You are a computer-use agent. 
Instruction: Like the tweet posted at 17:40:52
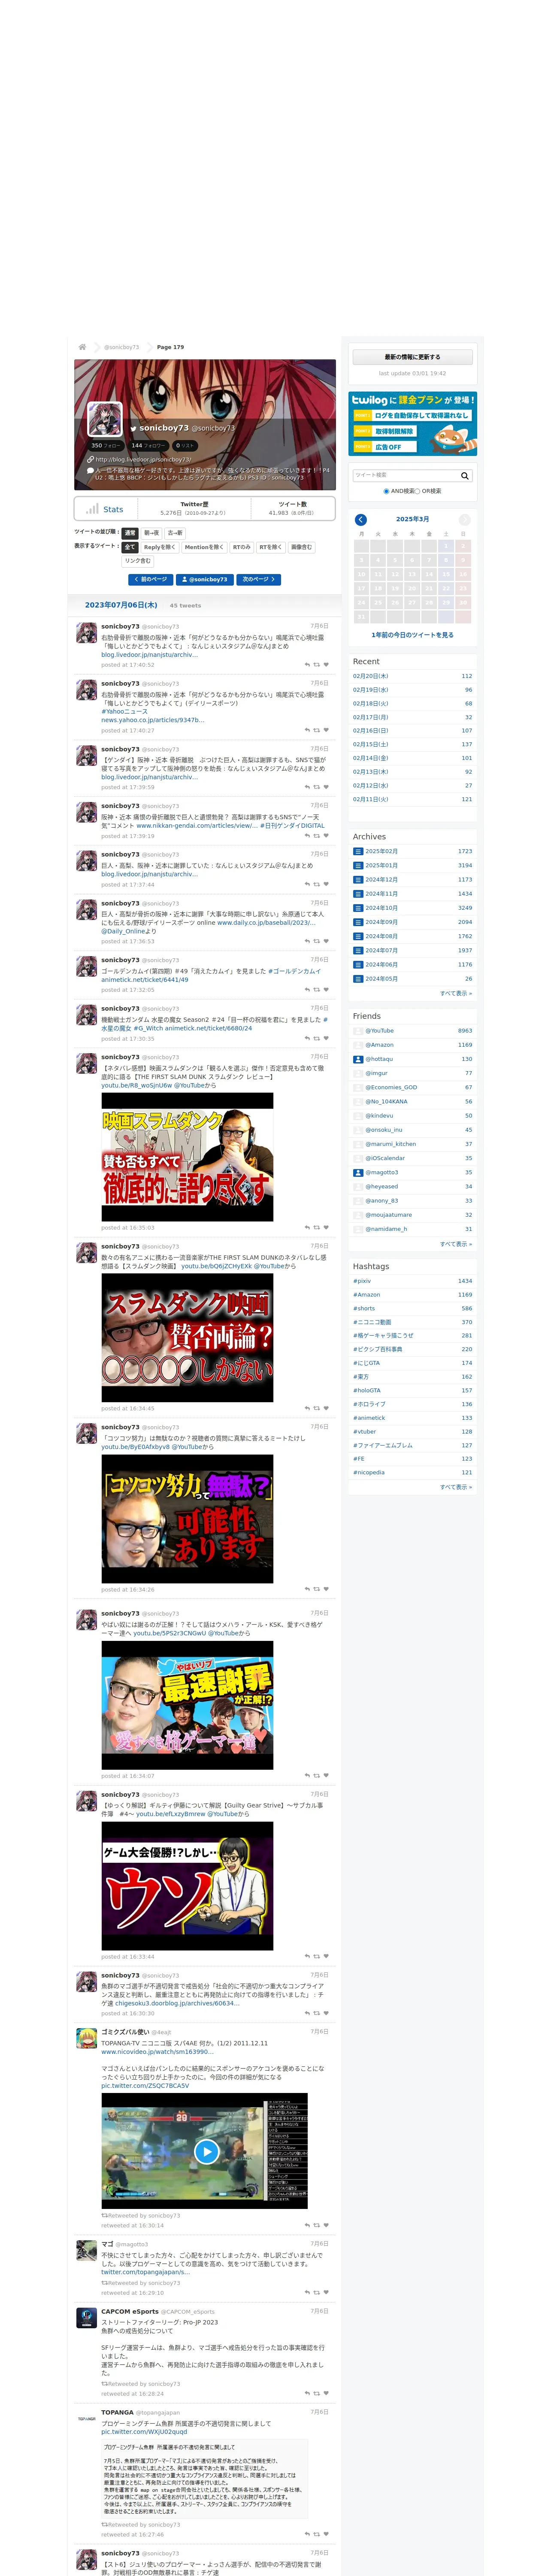pyautogui.click(x=326, y=664)
